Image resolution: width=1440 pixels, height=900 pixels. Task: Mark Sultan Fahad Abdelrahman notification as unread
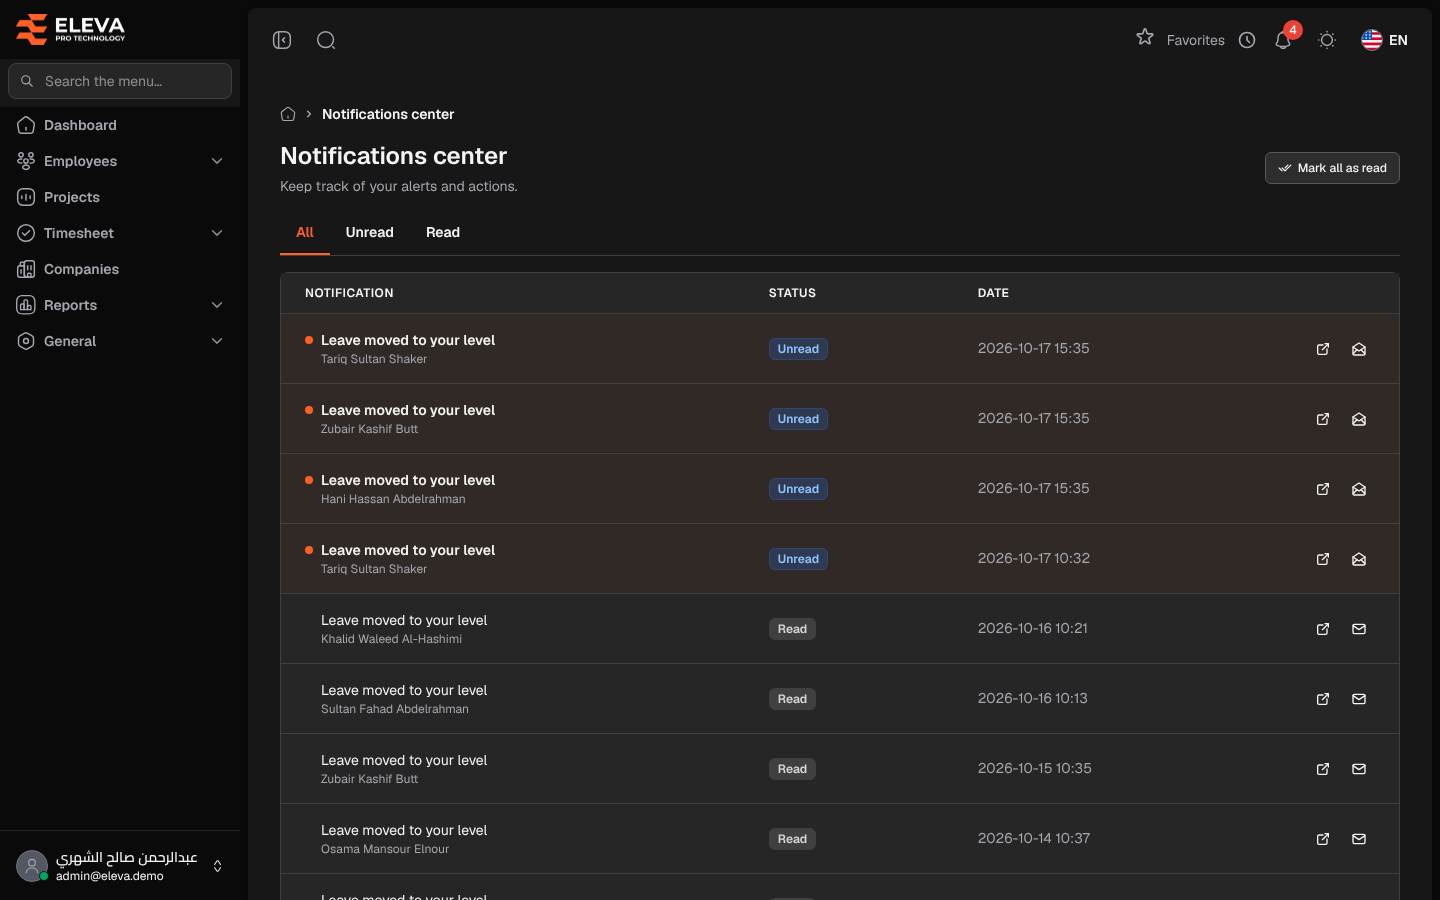click(1359, 699)
